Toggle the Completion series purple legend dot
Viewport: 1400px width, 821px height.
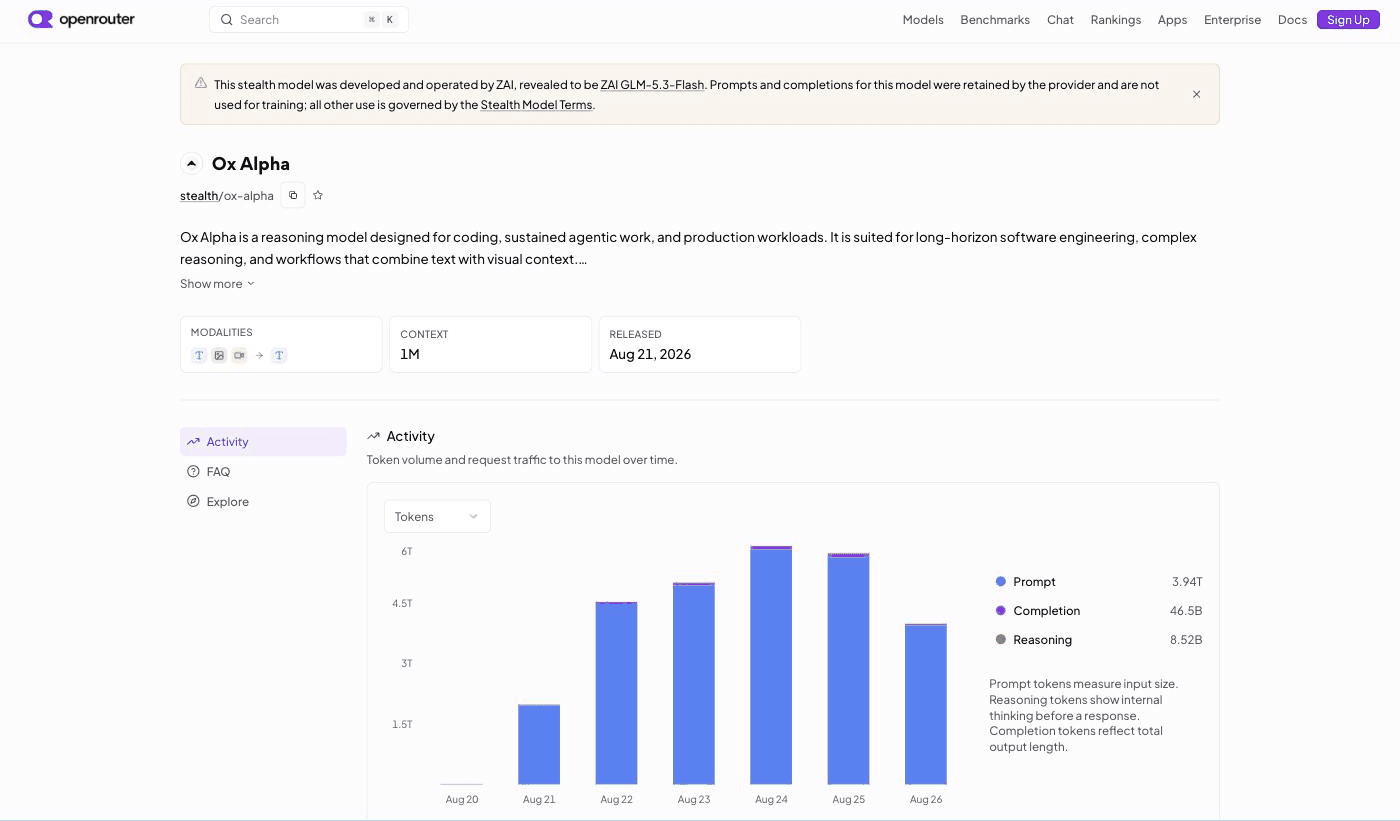tap(1001, 611)
